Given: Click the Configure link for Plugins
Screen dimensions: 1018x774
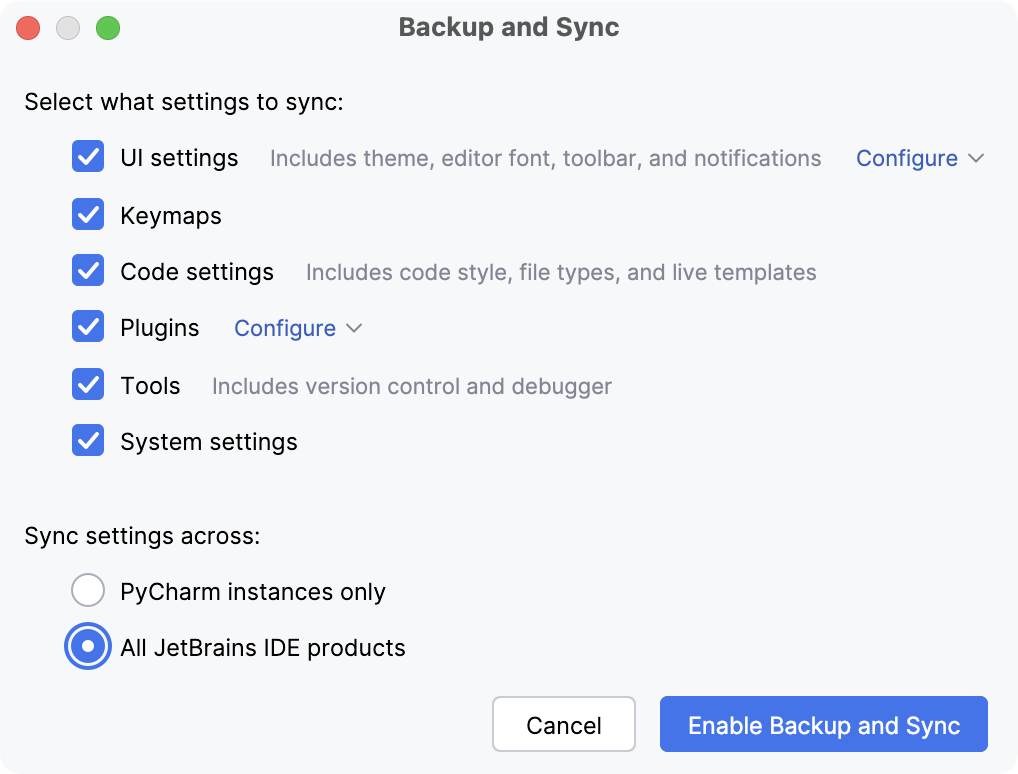Looking at the screenshot, I should click(x=284, y=328).
